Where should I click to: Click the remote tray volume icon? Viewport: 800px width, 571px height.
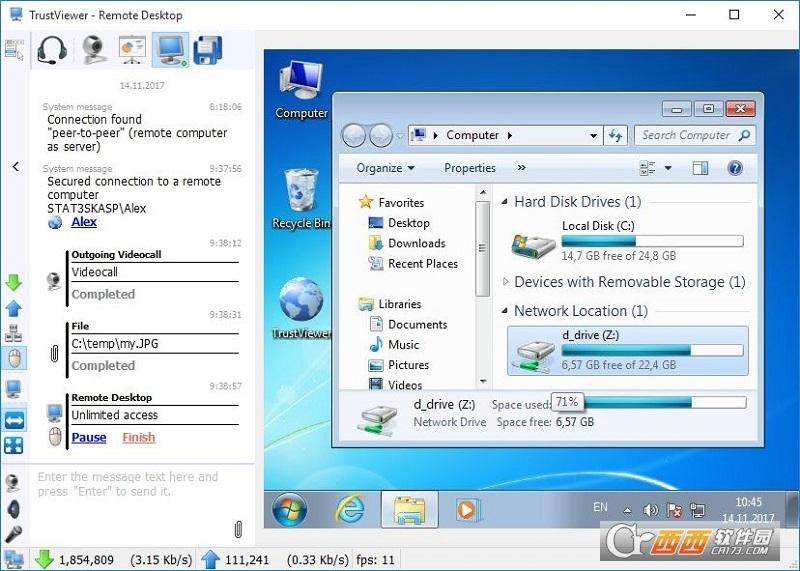pyautogui.click(x=650, y=510)
